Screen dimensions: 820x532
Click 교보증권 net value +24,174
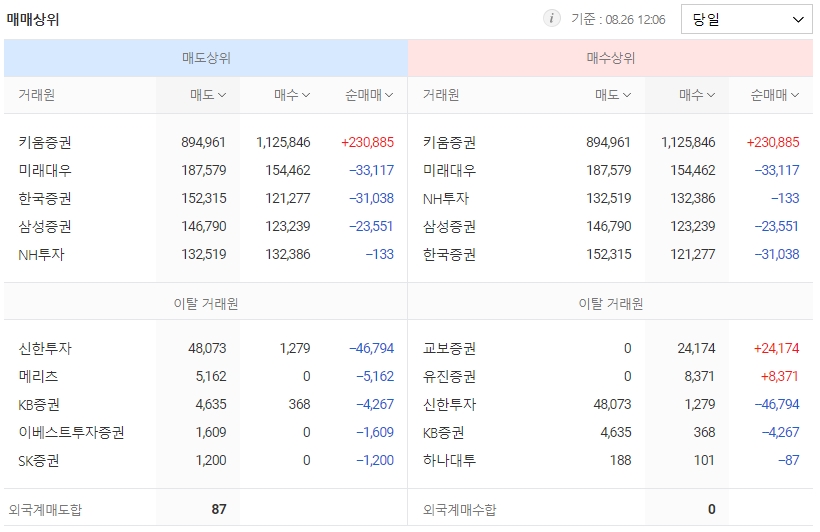tap(777, 348)
